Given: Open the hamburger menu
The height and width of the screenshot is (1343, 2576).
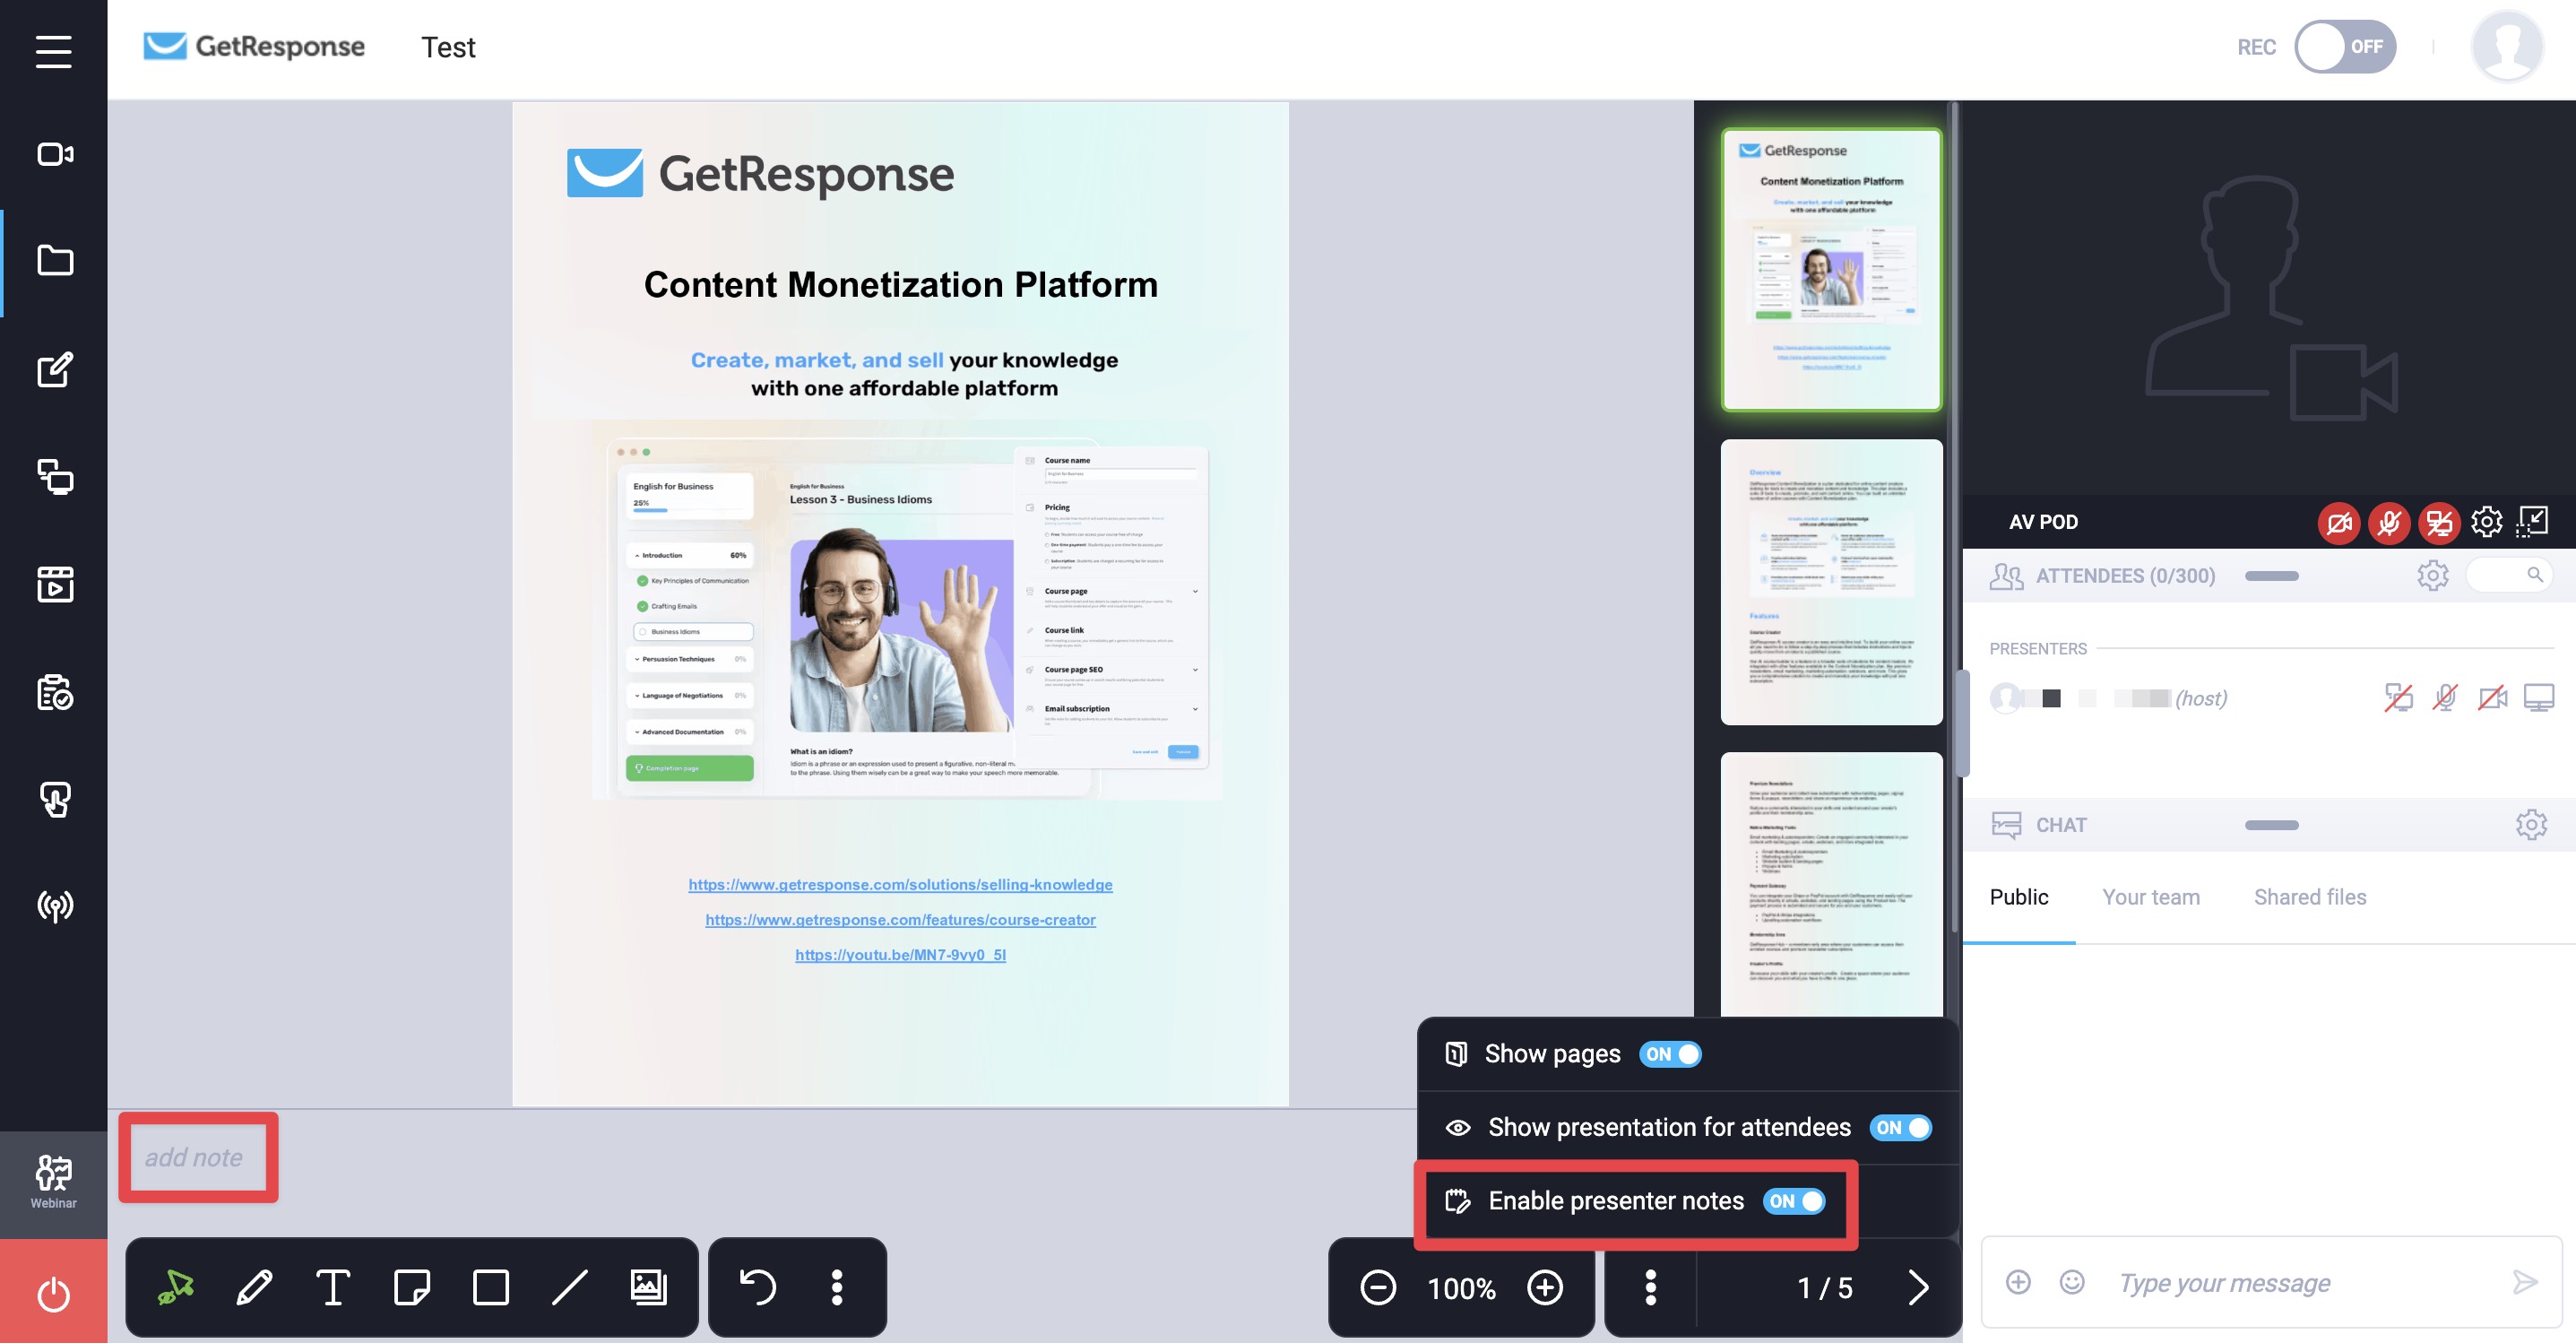Looking at the screenshot, I should (x=53, y=51).
